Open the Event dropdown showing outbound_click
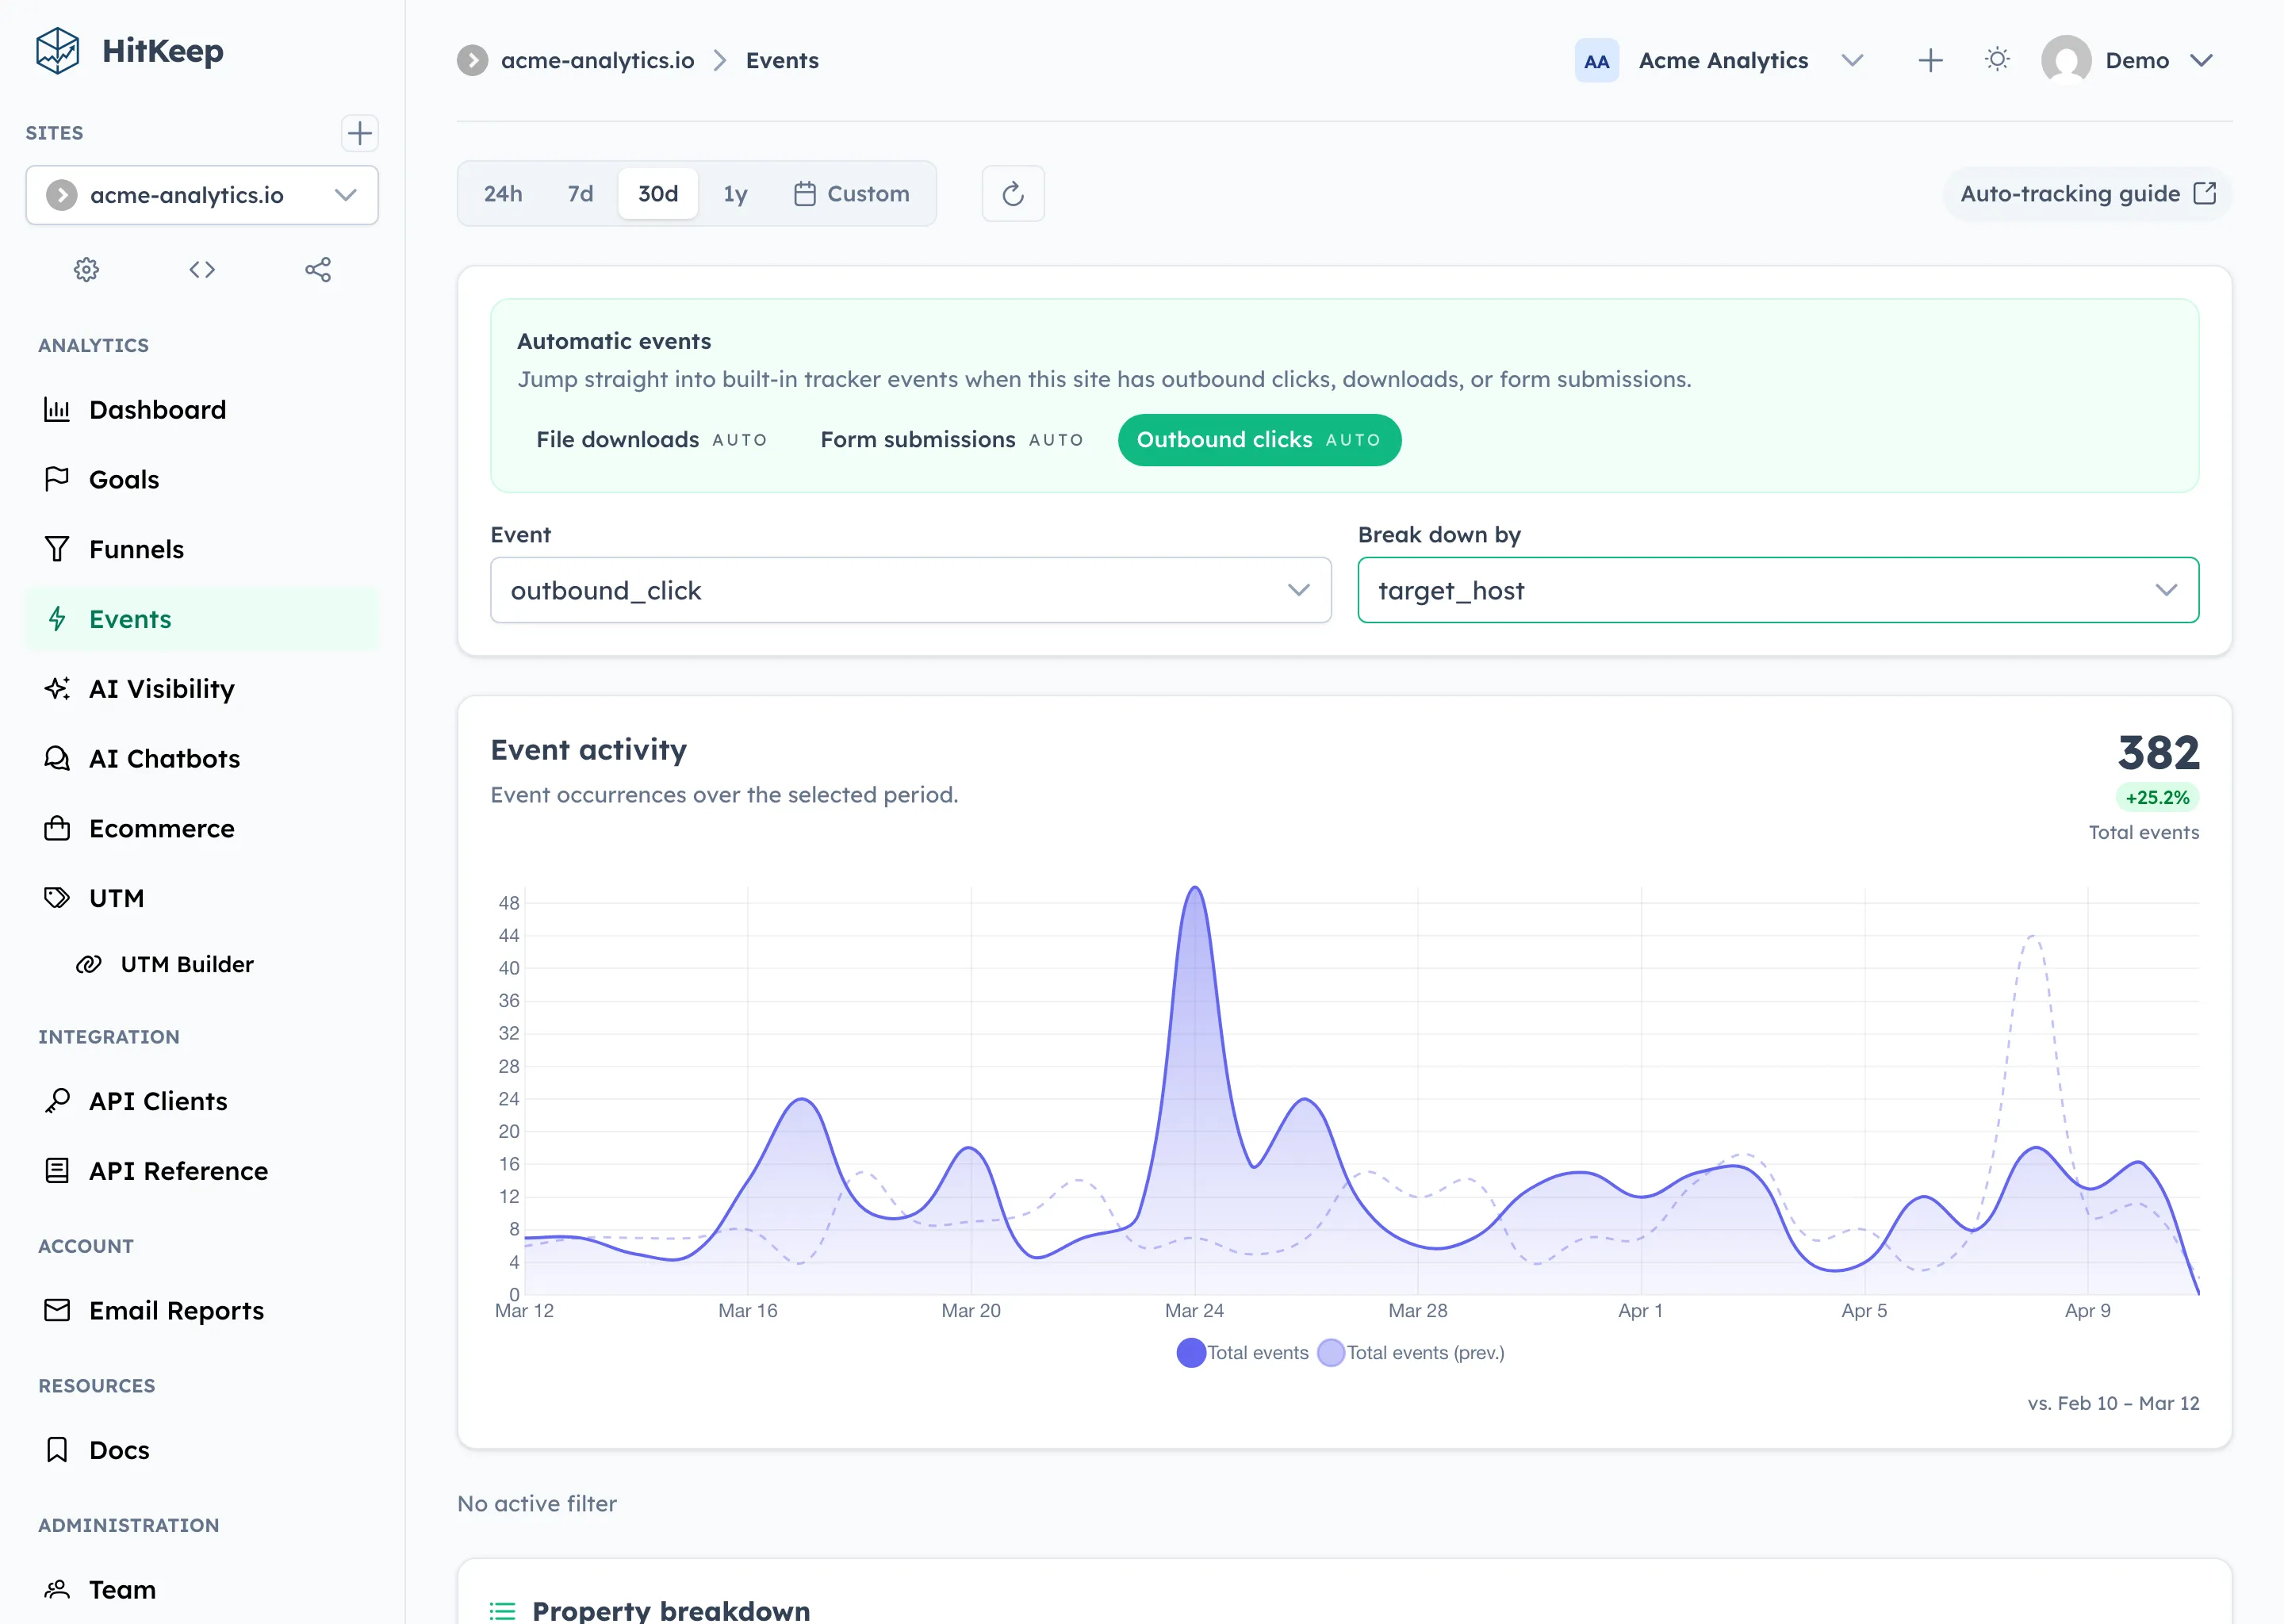2284x1624 pixels. (910, 590)
